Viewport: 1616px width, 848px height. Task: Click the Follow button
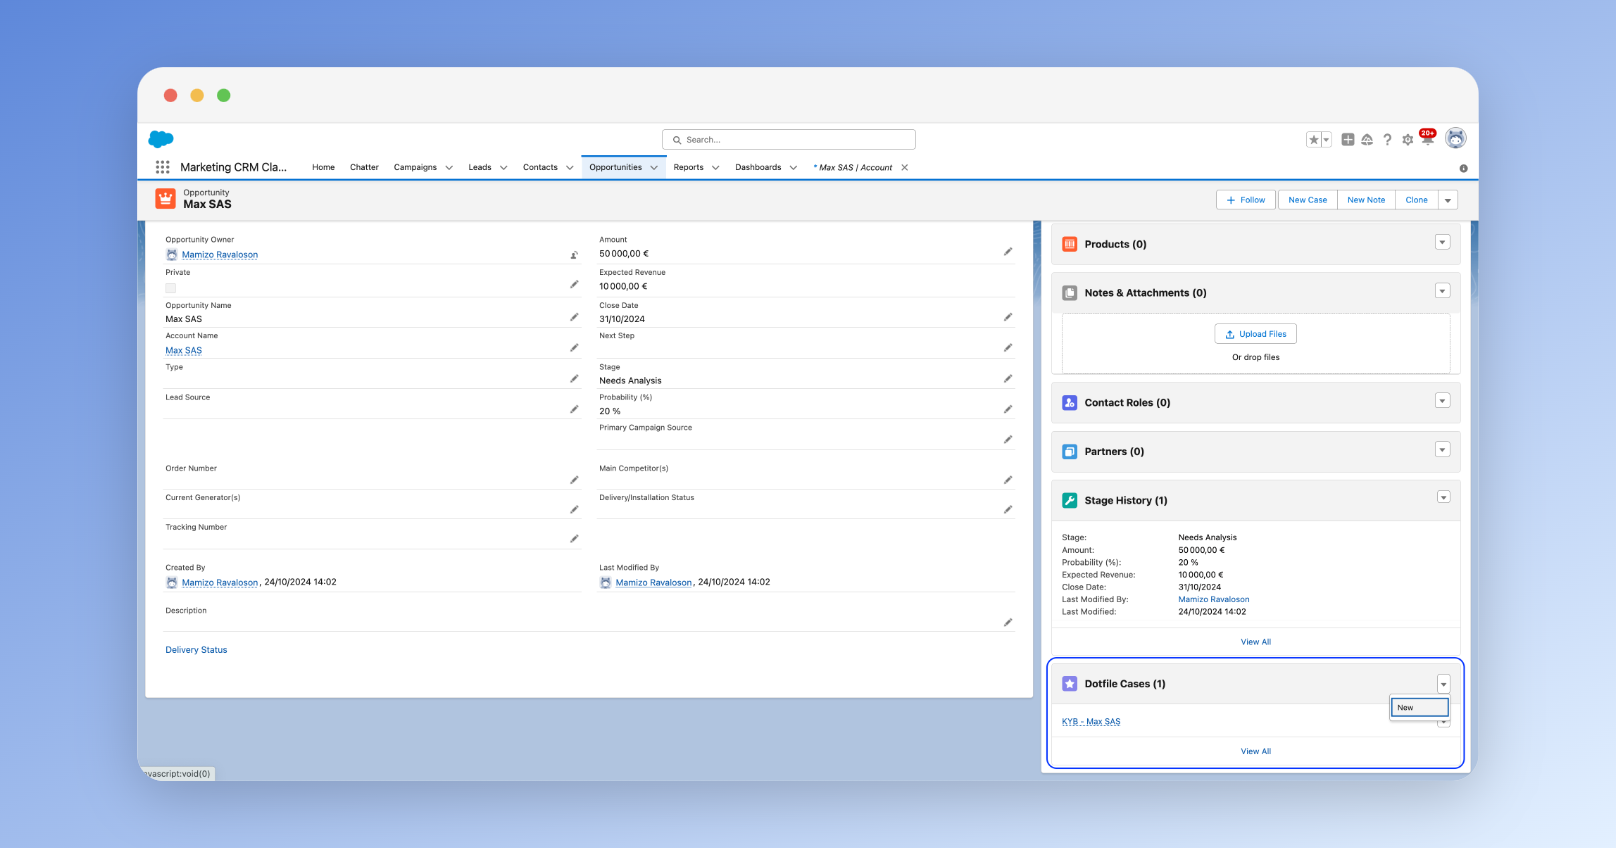tap(1246, 200)
